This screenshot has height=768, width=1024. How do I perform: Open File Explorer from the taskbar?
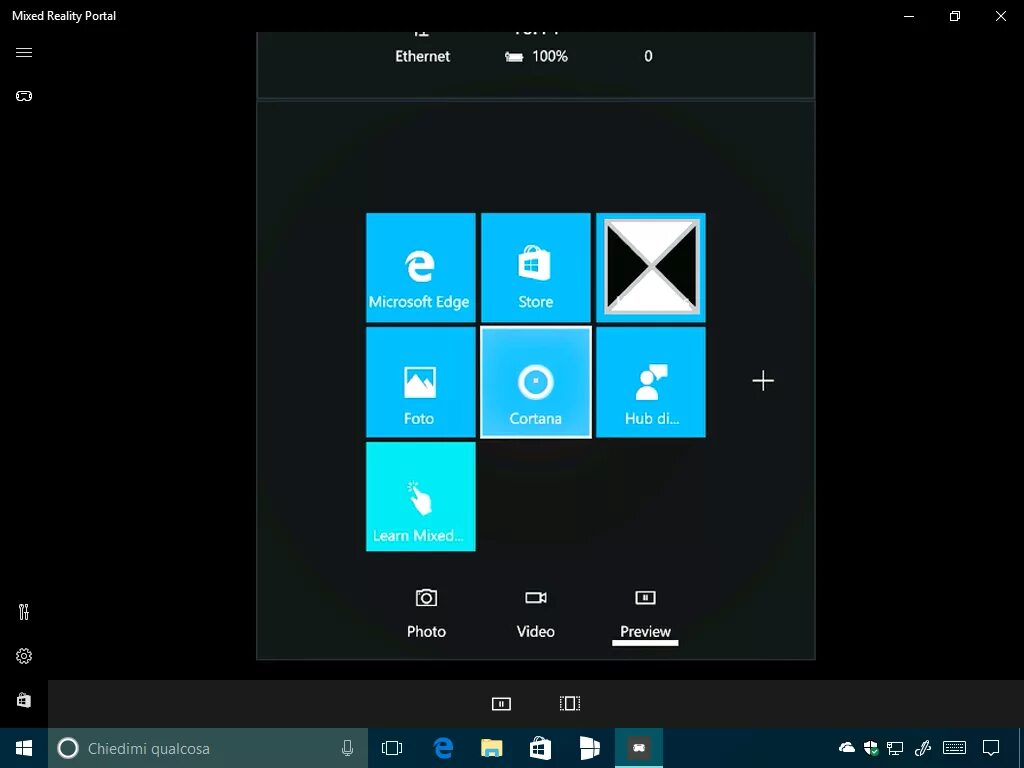point(492,748)
